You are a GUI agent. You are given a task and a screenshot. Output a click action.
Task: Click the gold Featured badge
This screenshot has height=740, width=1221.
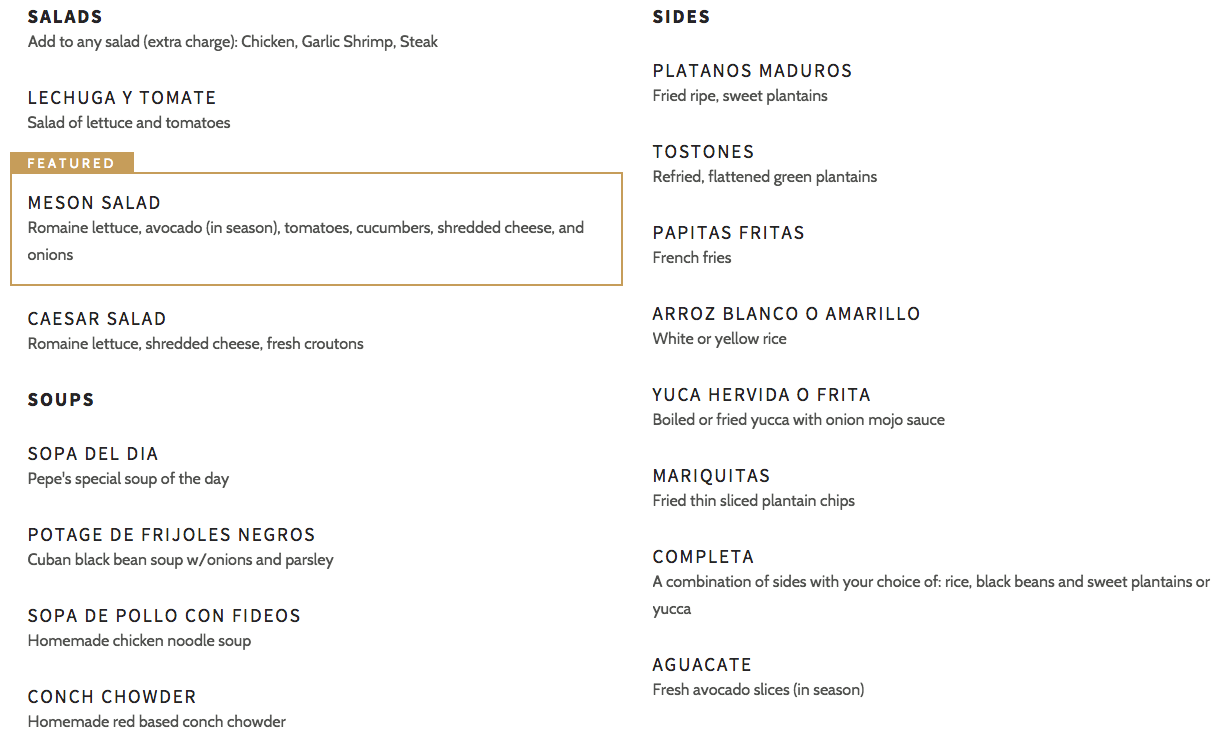71,163
